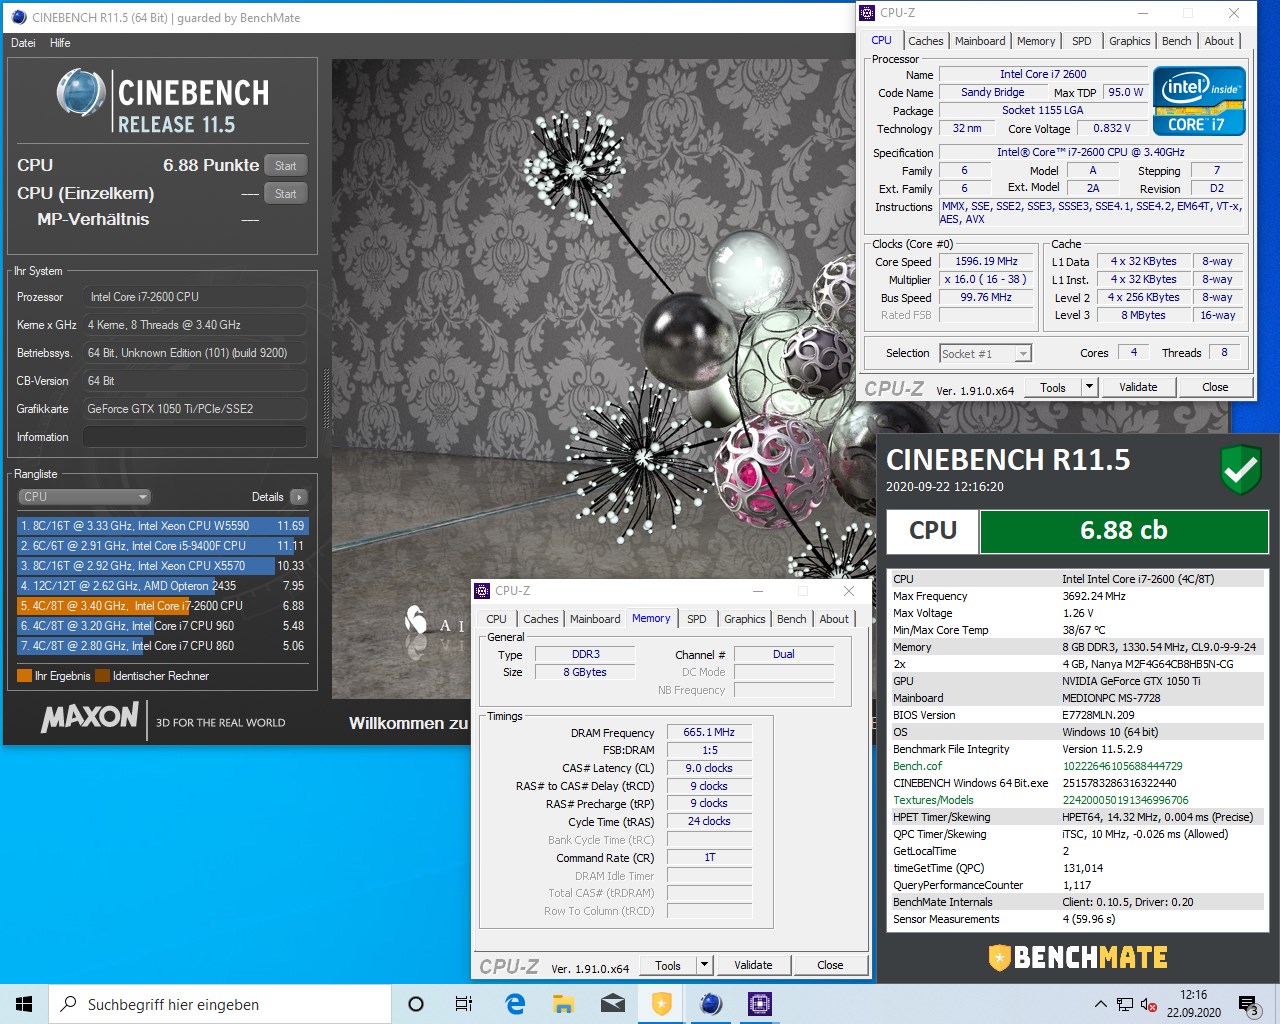This screenshot has width=1280, height=1024.
Task: Click CPU-Z title bar icon in top window
Action: click(x=867, y=13)
